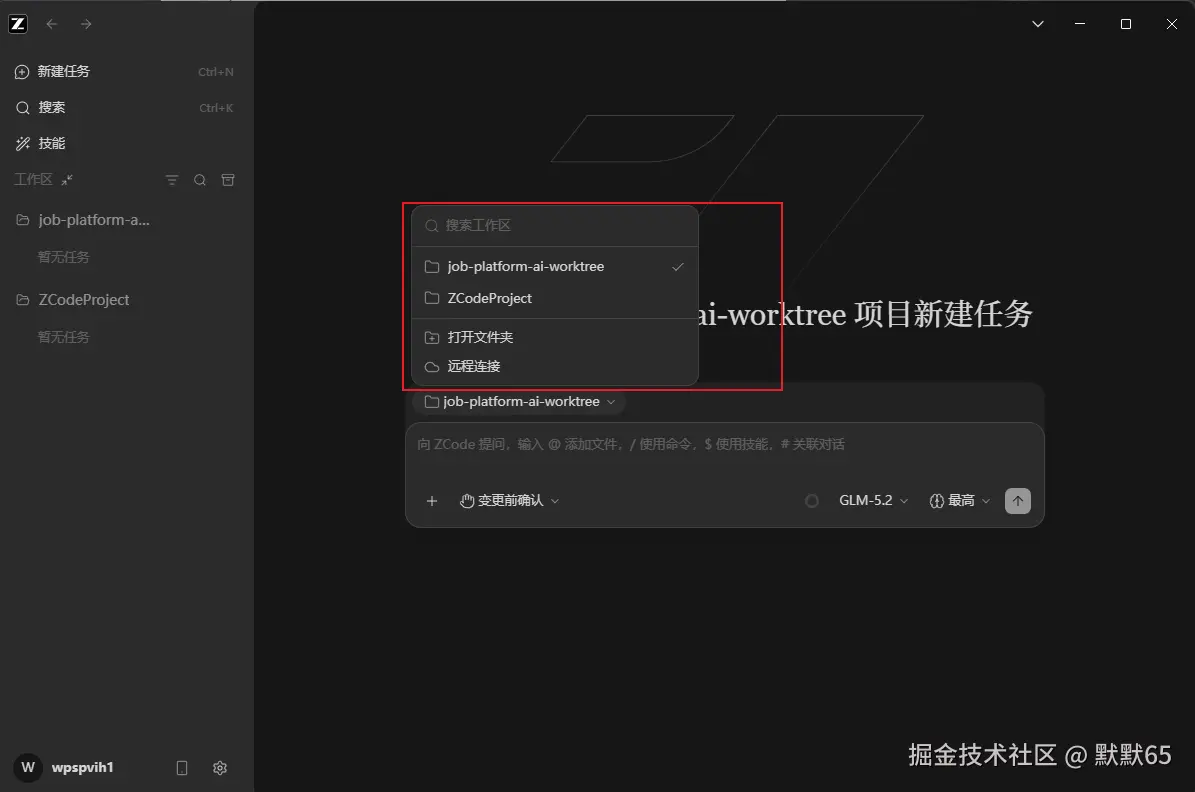Maximize the ZCode window
1195x792 pixels.
pyautogui.click(x=1126, y=24)
